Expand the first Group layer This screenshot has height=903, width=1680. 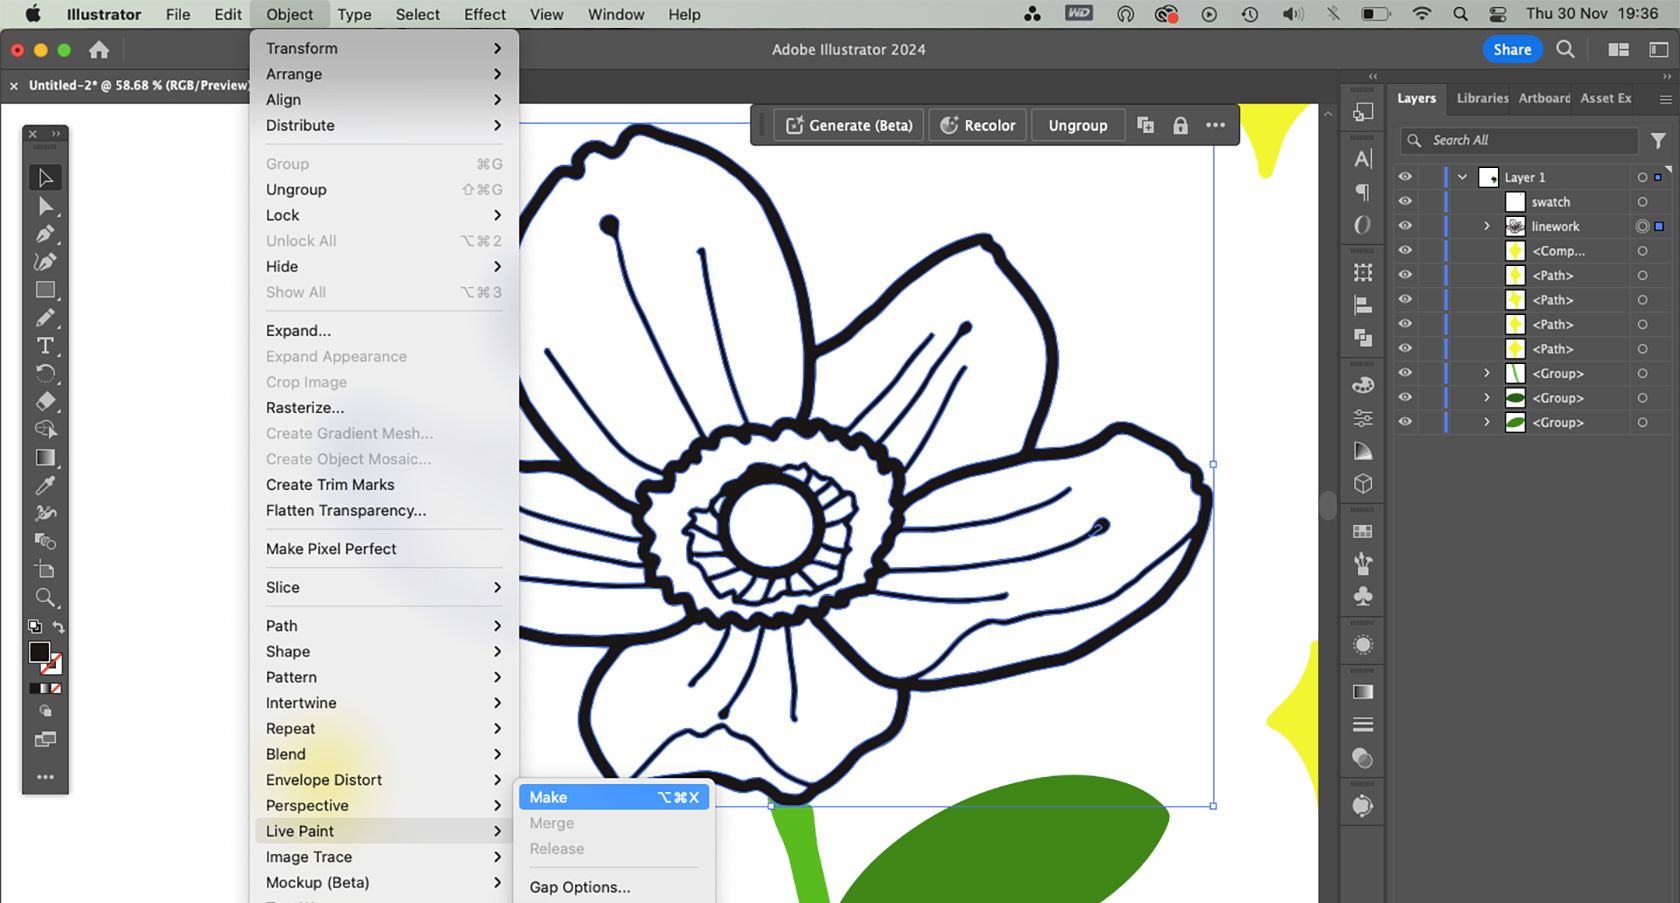pyautogui.click(x=1486, y=373)
